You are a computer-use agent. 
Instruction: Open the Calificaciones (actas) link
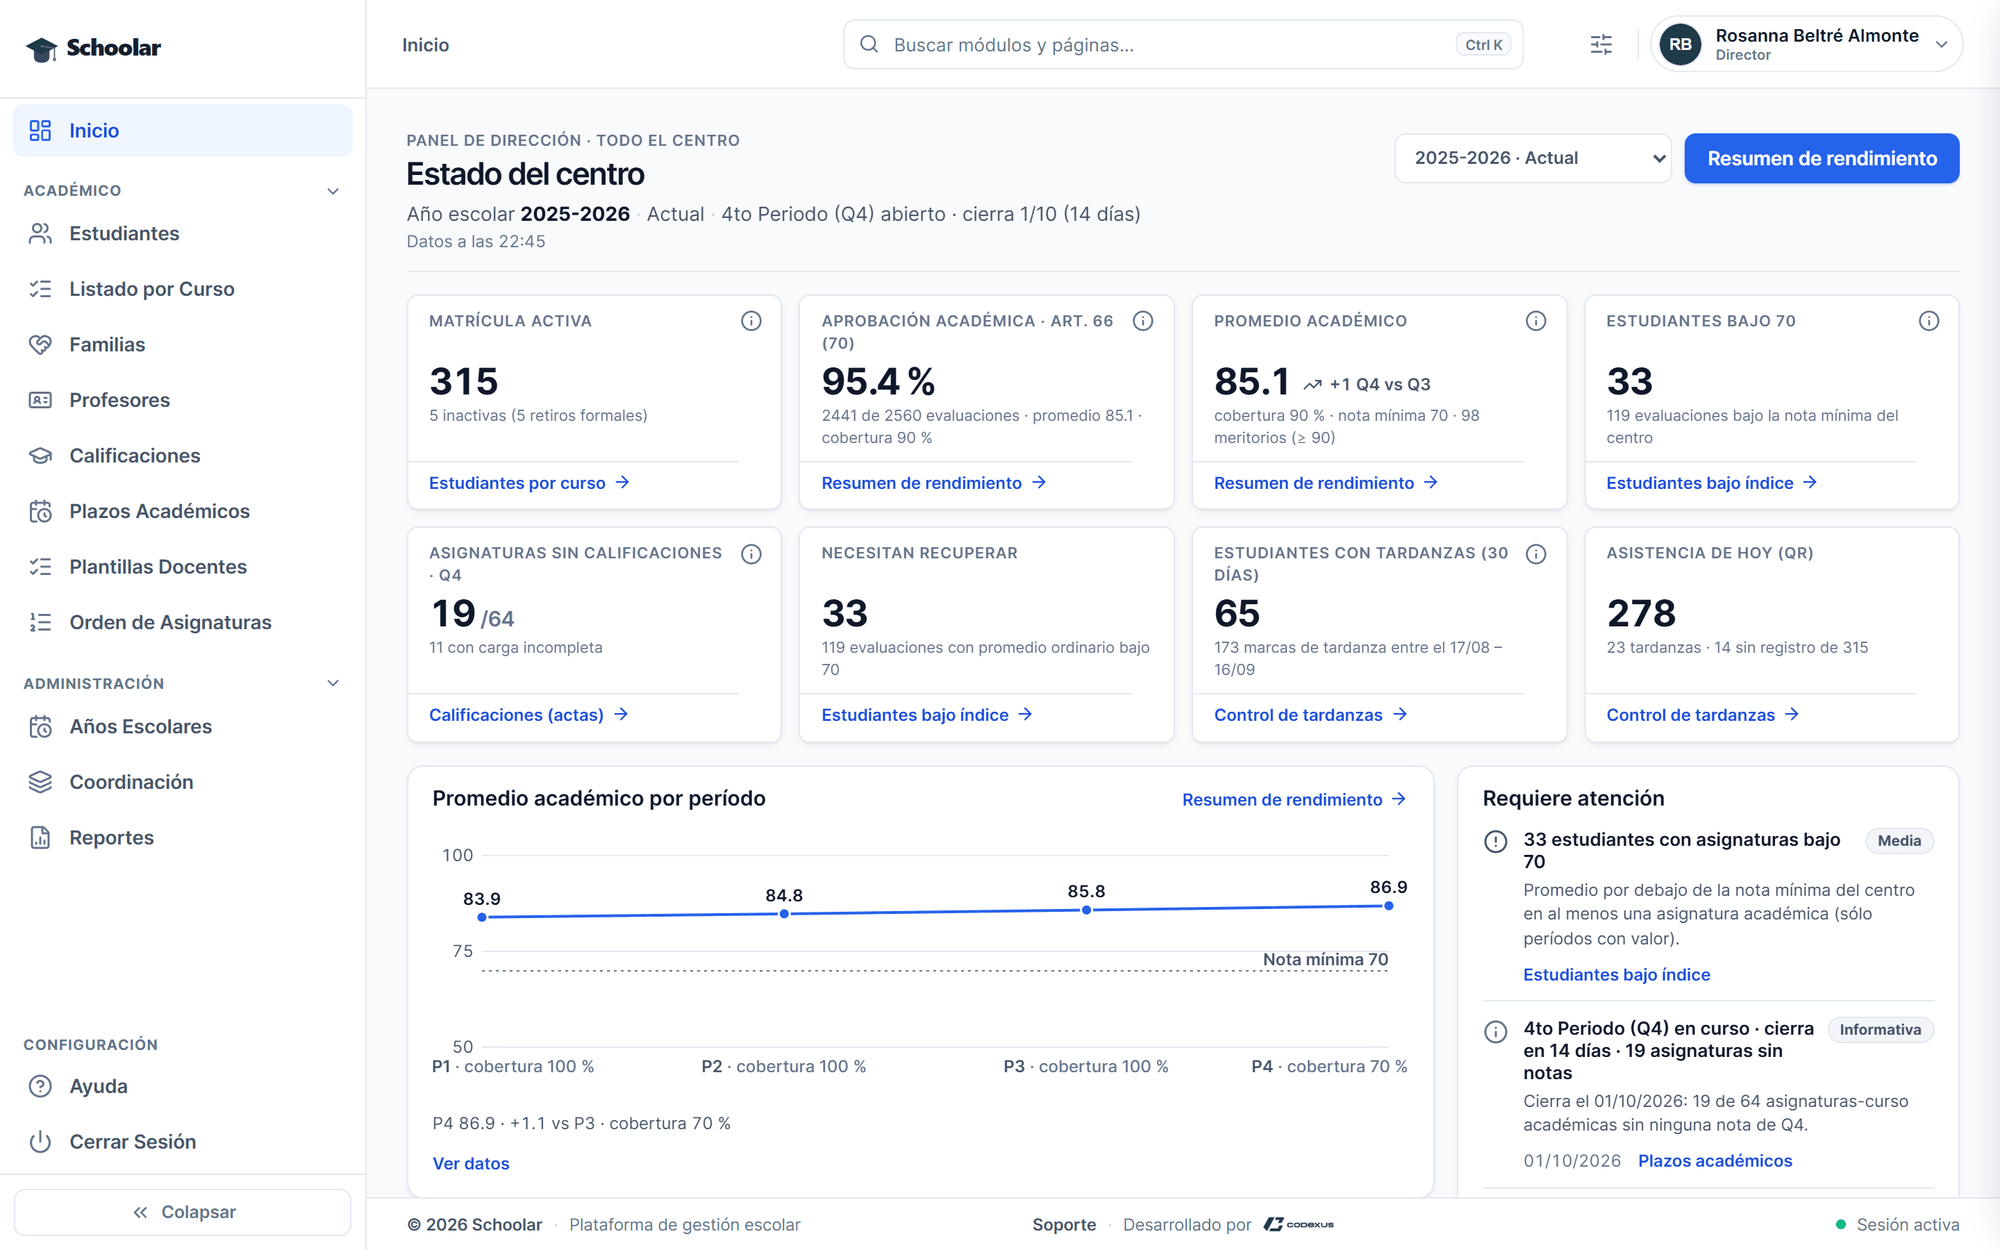(x=528, y=715)
